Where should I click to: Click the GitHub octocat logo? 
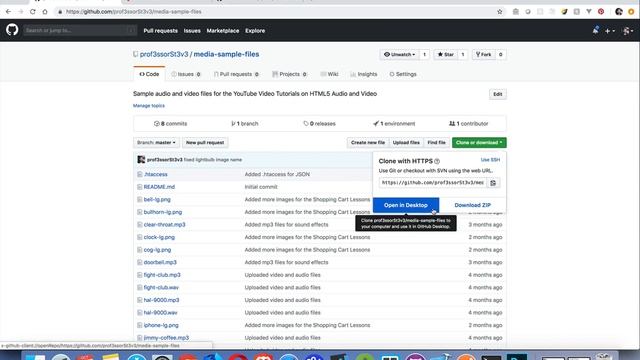point(12,30)
